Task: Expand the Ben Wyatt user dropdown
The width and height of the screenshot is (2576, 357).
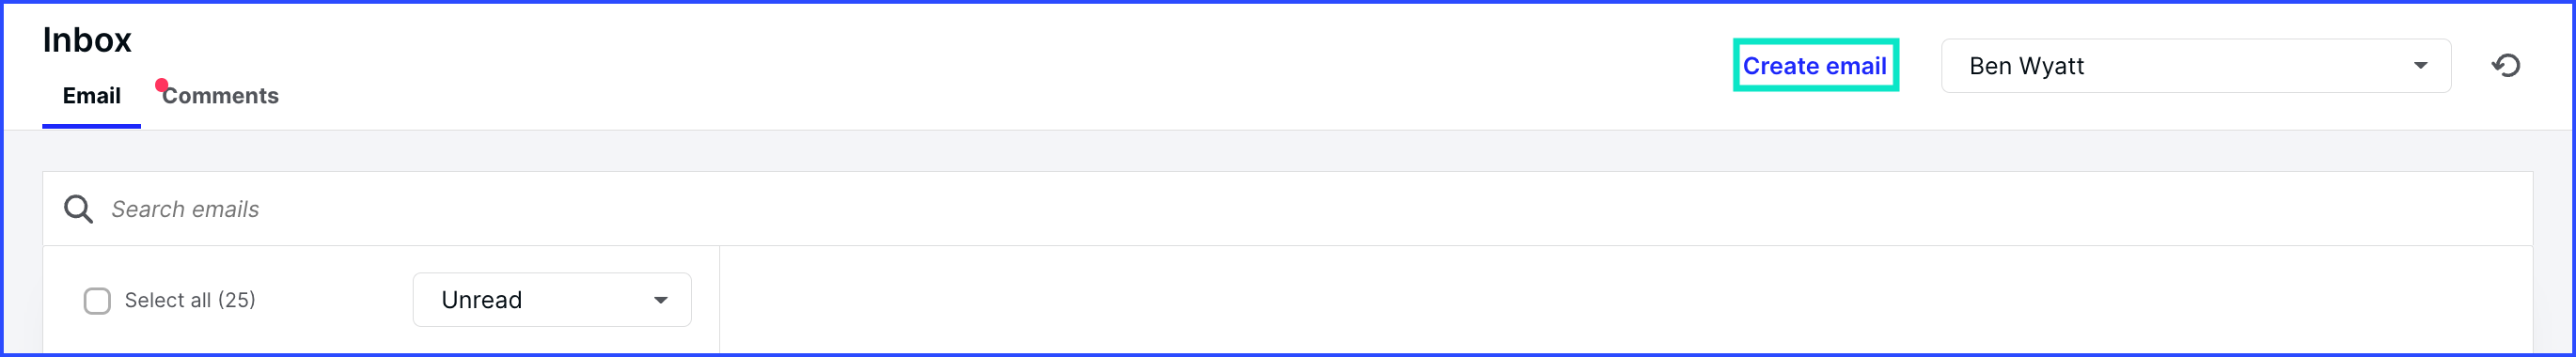Action: (x=2195, y=66)
